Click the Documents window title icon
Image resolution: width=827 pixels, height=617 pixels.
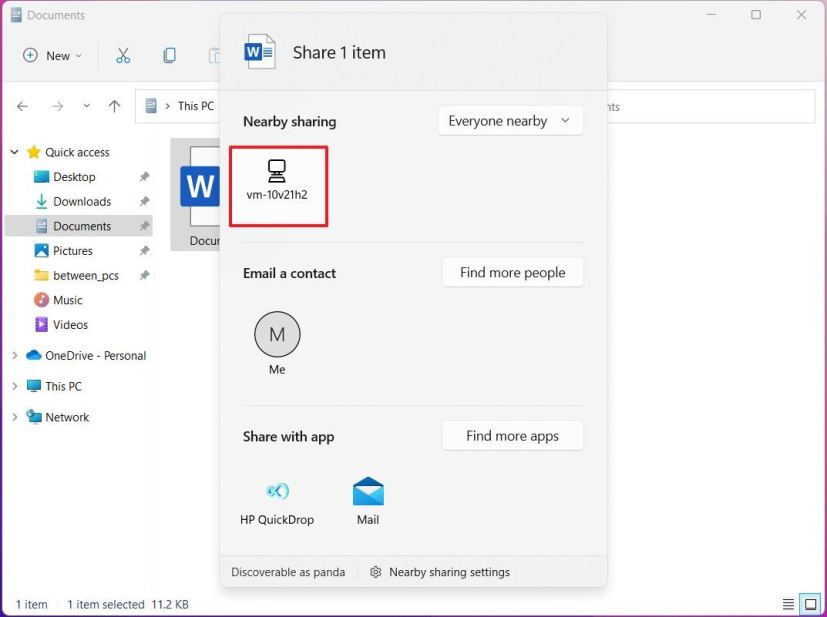[16, 15]
